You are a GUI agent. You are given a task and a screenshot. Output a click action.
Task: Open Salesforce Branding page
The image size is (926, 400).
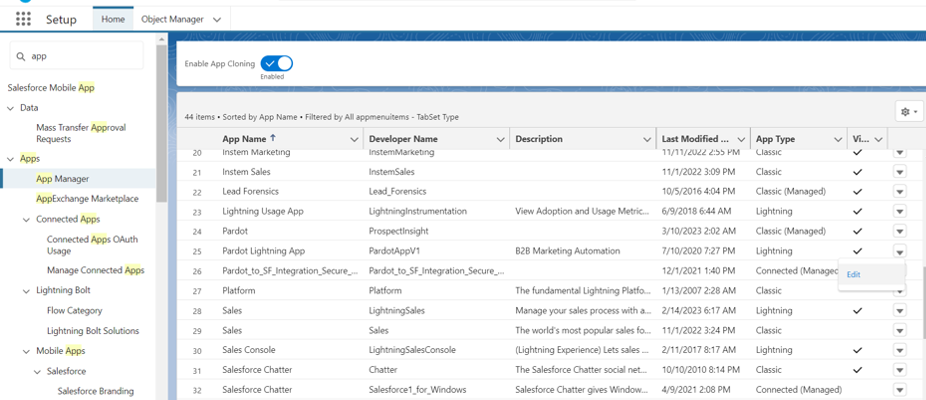[x=96, y=391]
